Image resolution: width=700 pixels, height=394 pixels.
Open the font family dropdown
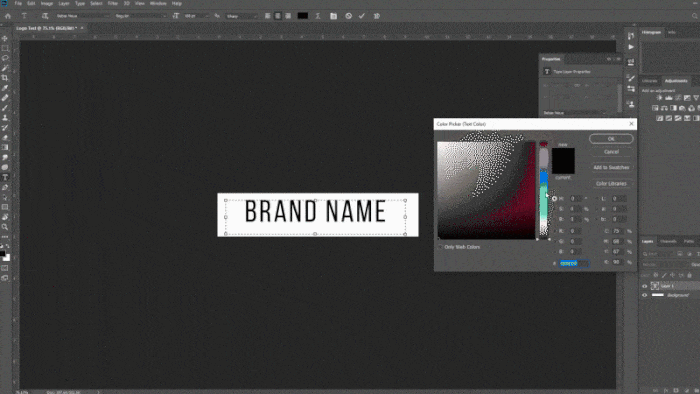83,16
